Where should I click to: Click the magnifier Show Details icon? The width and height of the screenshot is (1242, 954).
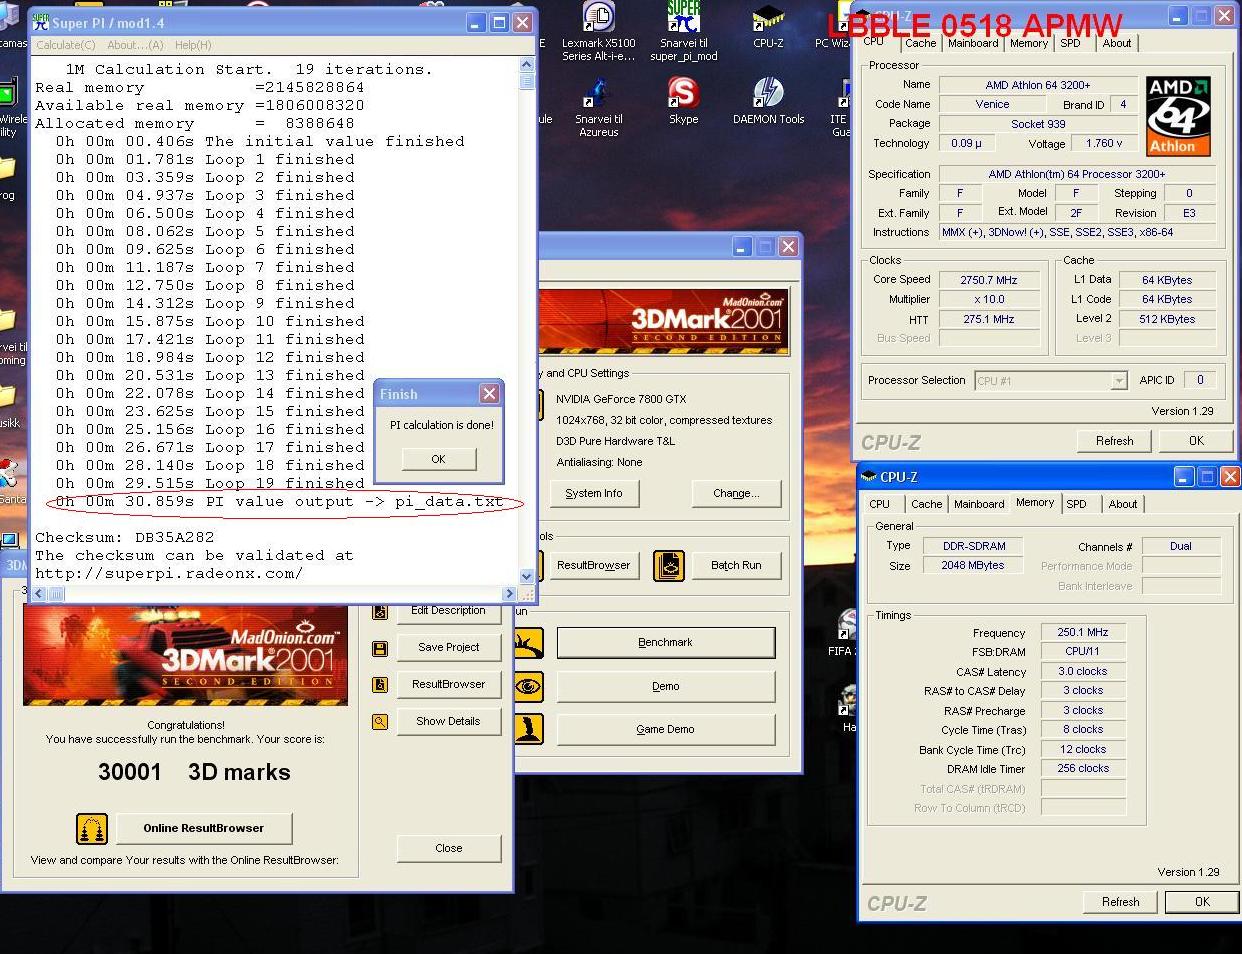coord(380,721)
